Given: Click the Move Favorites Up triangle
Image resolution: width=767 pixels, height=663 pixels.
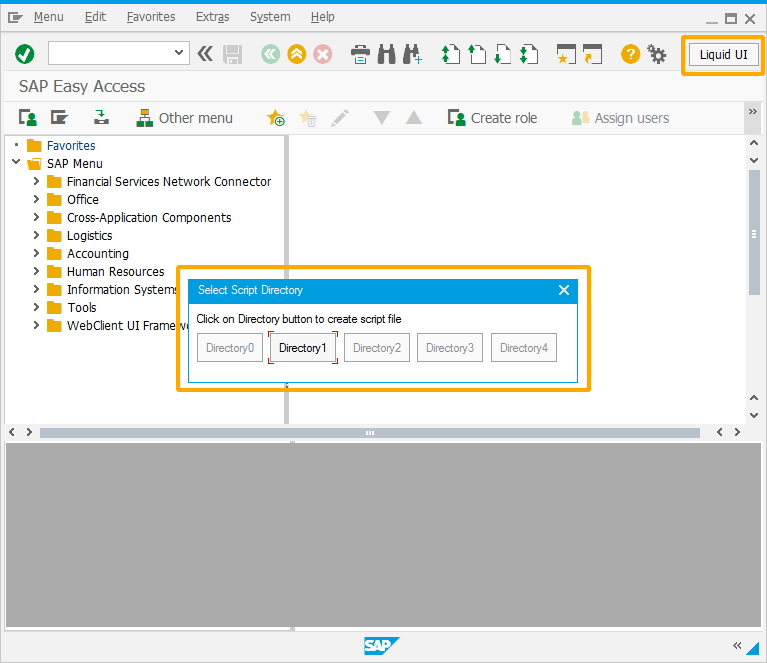Looking at the screenshot, I should click(414, 117).
